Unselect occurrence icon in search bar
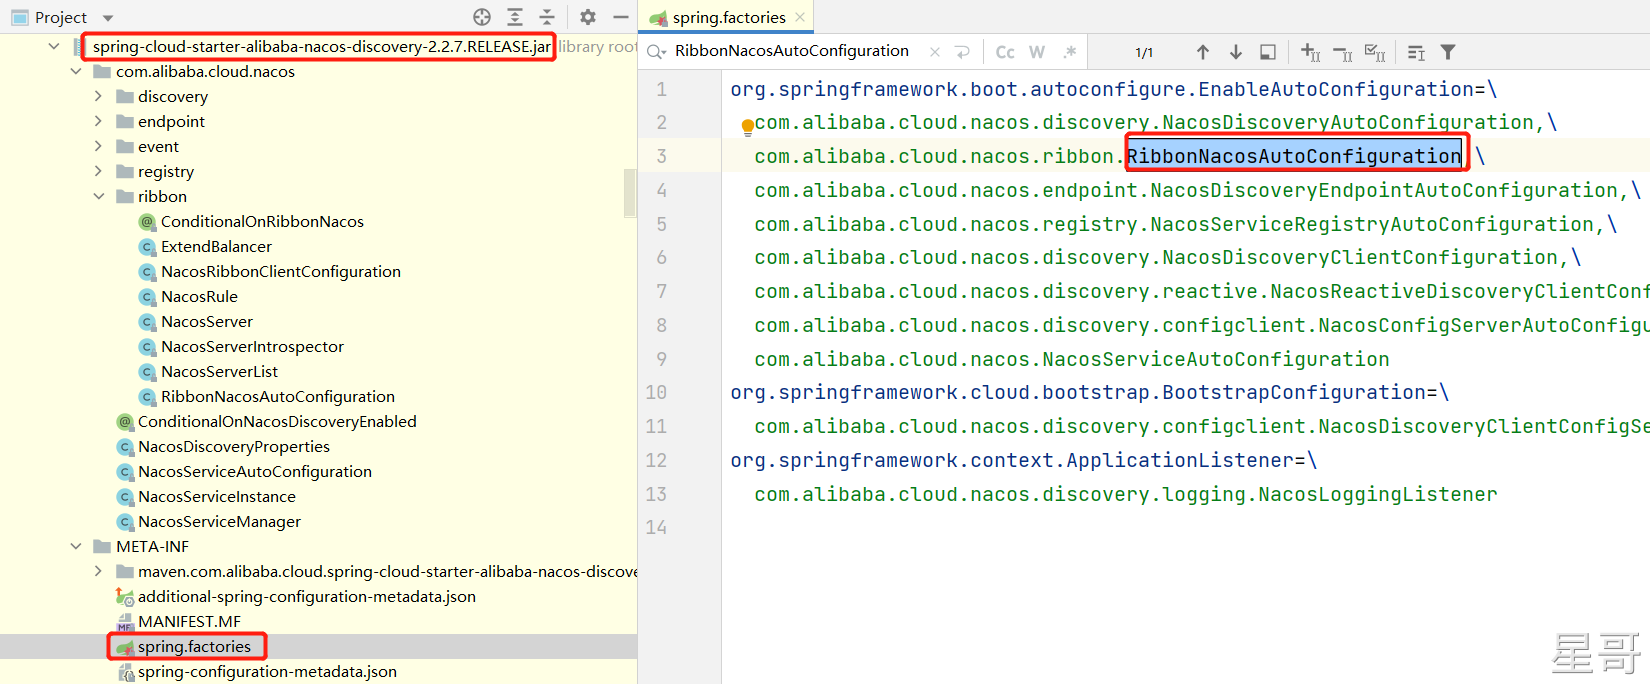Viewport: 1650px width, 684px height. [1343, 53]
